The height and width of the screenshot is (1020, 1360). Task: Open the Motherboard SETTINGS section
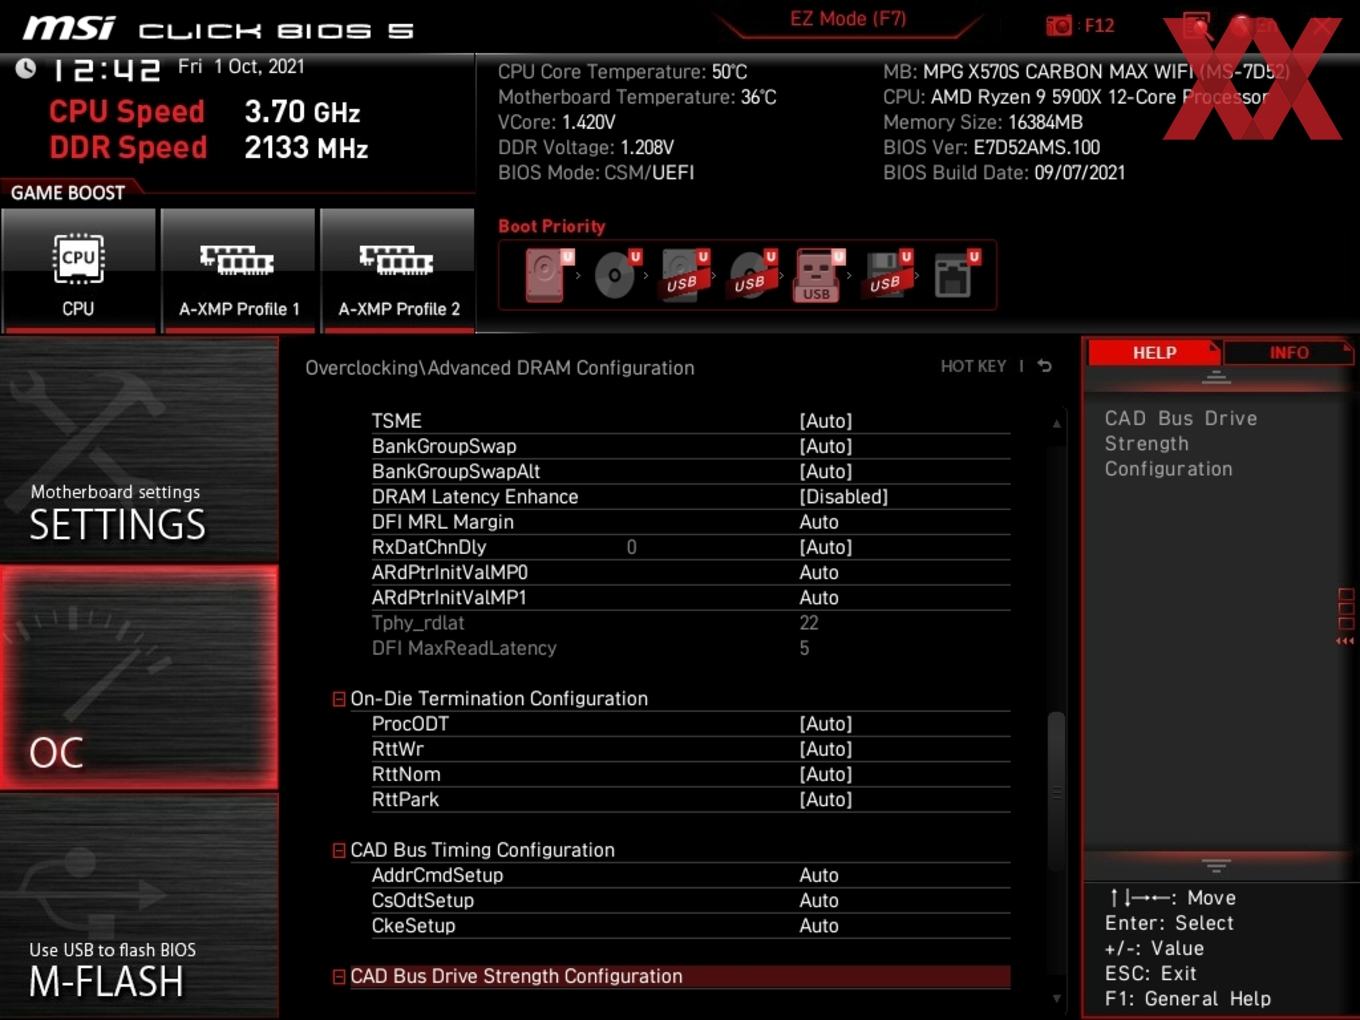click(x=139, y=449)
